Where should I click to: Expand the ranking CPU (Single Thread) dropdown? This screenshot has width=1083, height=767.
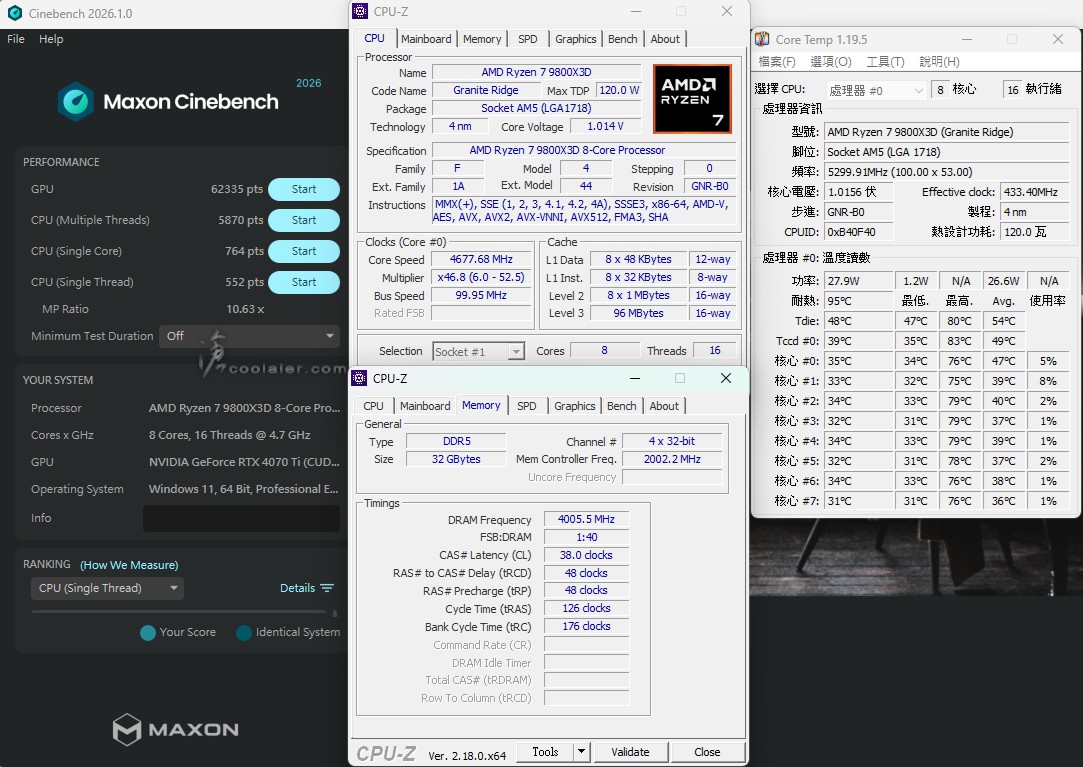tap(106, 588)
